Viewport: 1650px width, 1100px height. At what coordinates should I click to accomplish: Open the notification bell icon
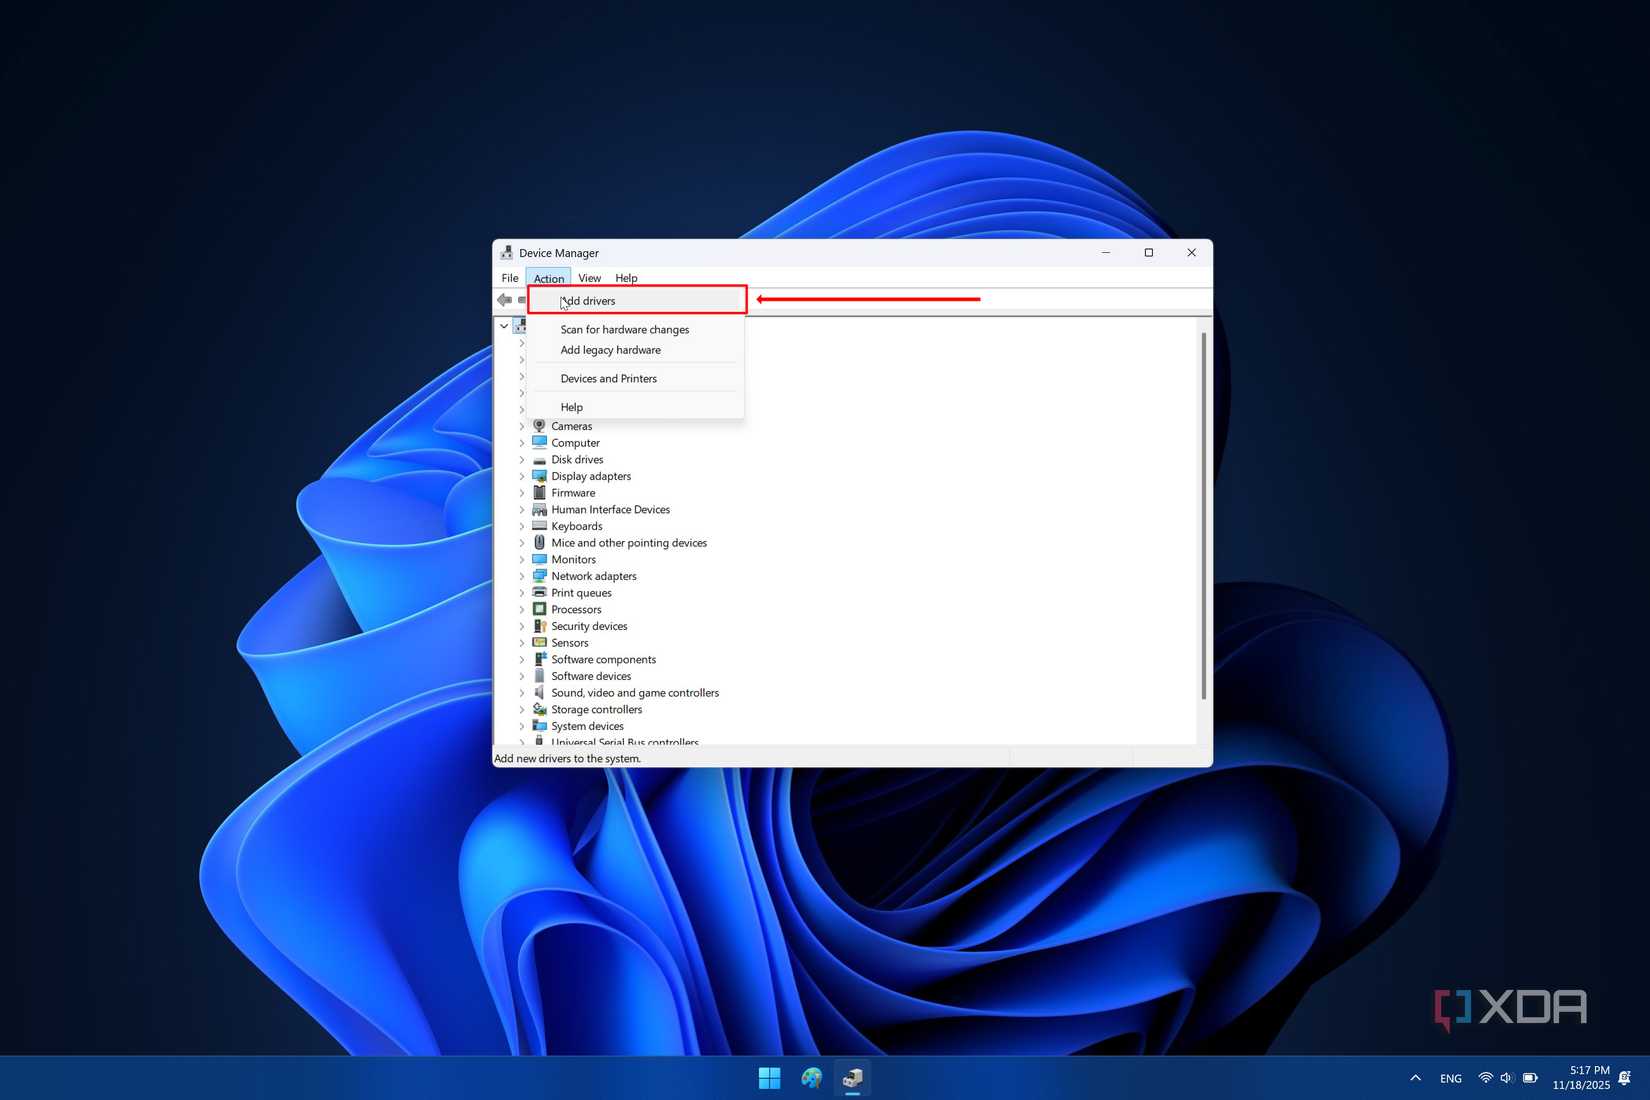tap(1625, 1078)
